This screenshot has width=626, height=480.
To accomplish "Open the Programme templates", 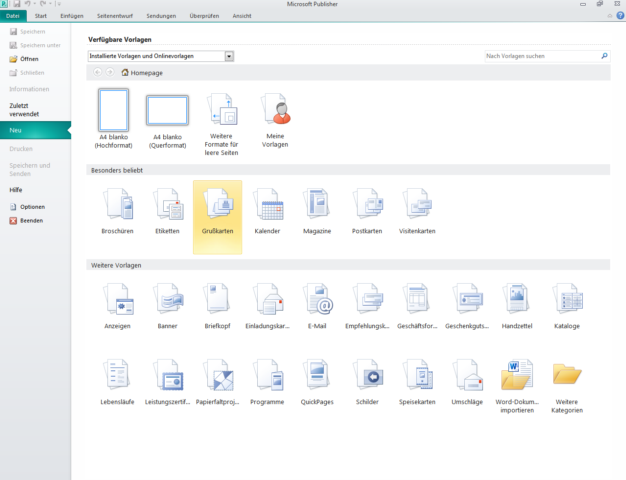I will 267,382.
